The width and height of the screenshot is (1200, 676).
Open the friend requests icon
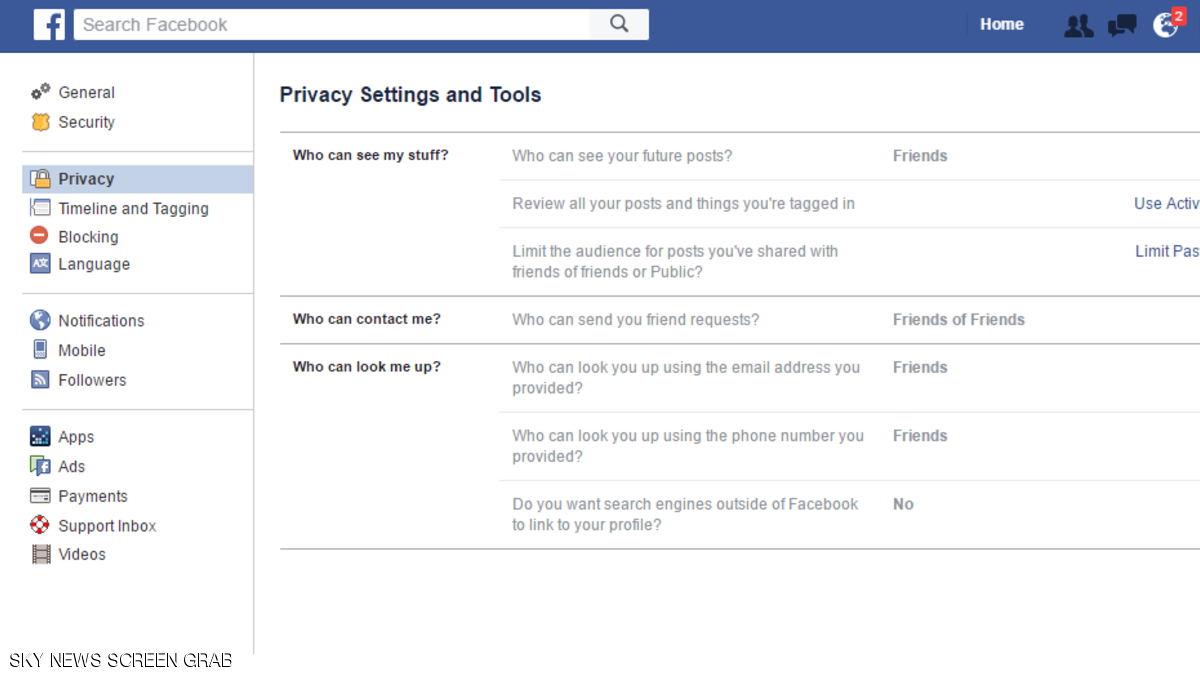pos(1078,26)
